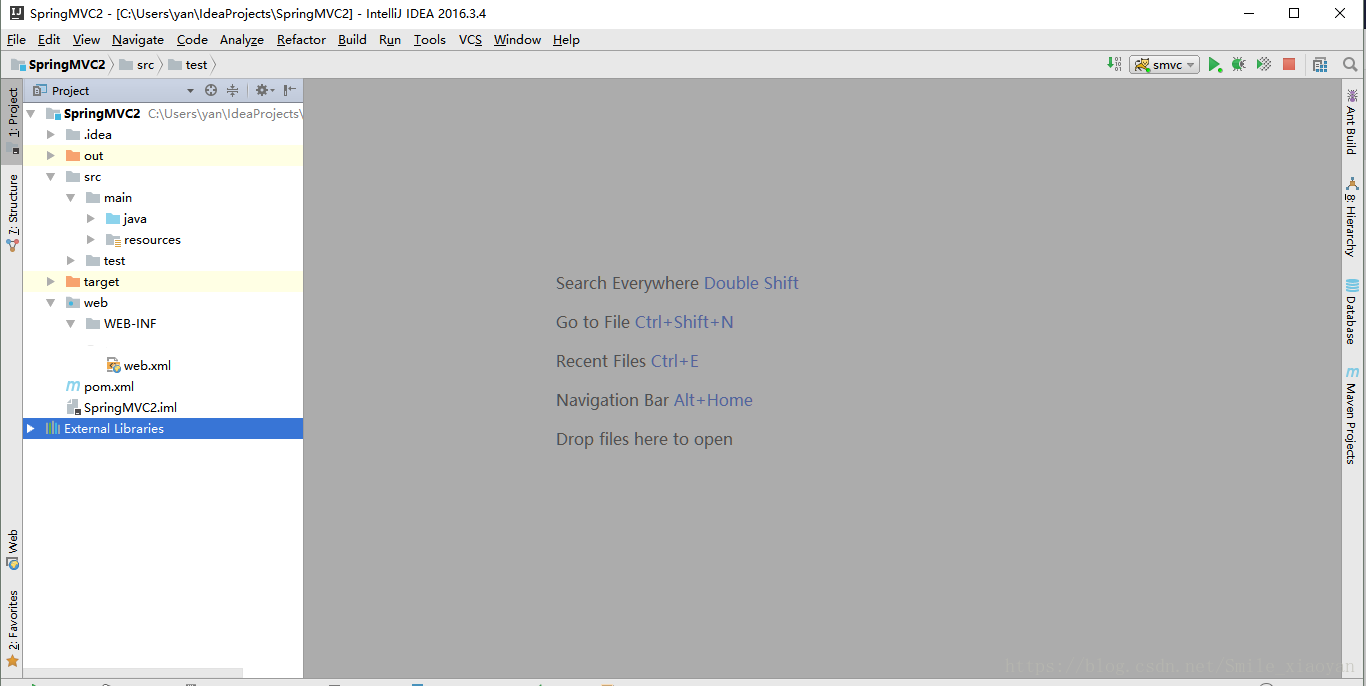Open the Navigate menu
The width and height of the screenshot is (1366, 686).
click(138, 39)
